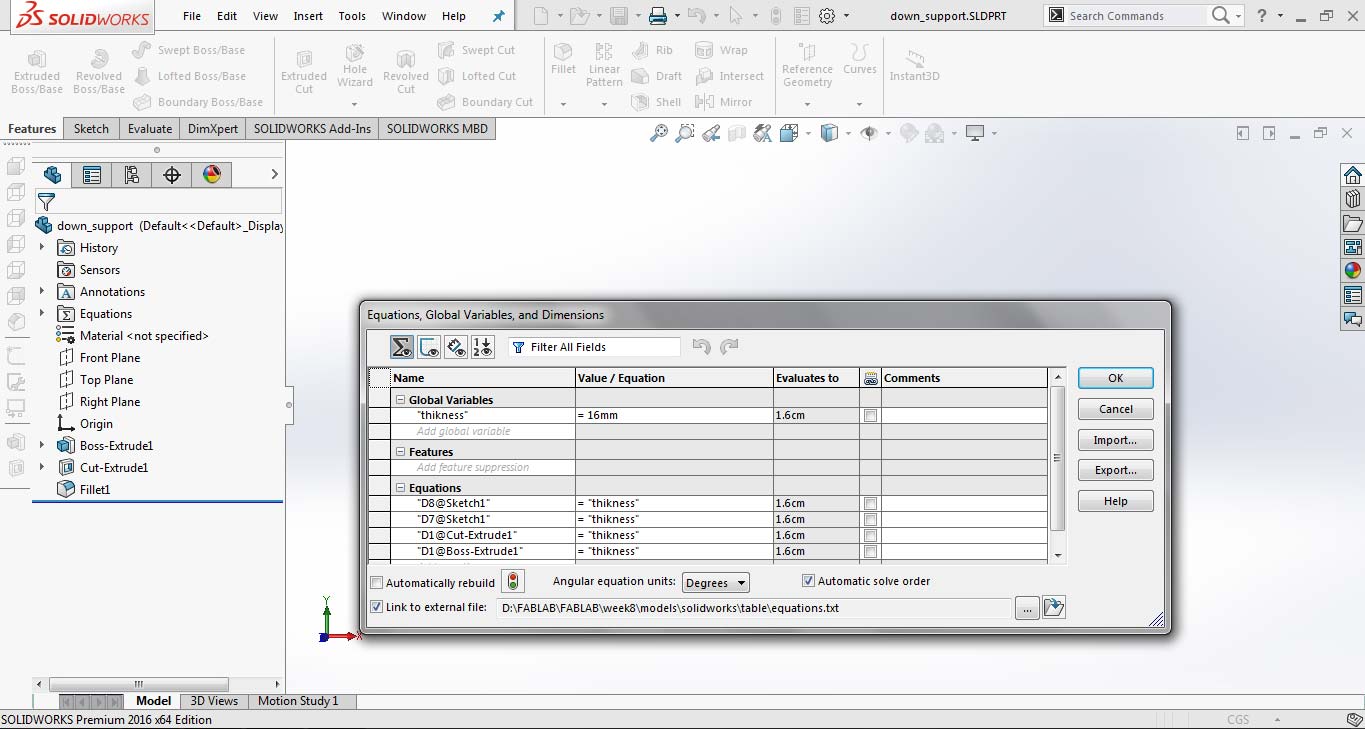Open the File menu

pos(192,16)
